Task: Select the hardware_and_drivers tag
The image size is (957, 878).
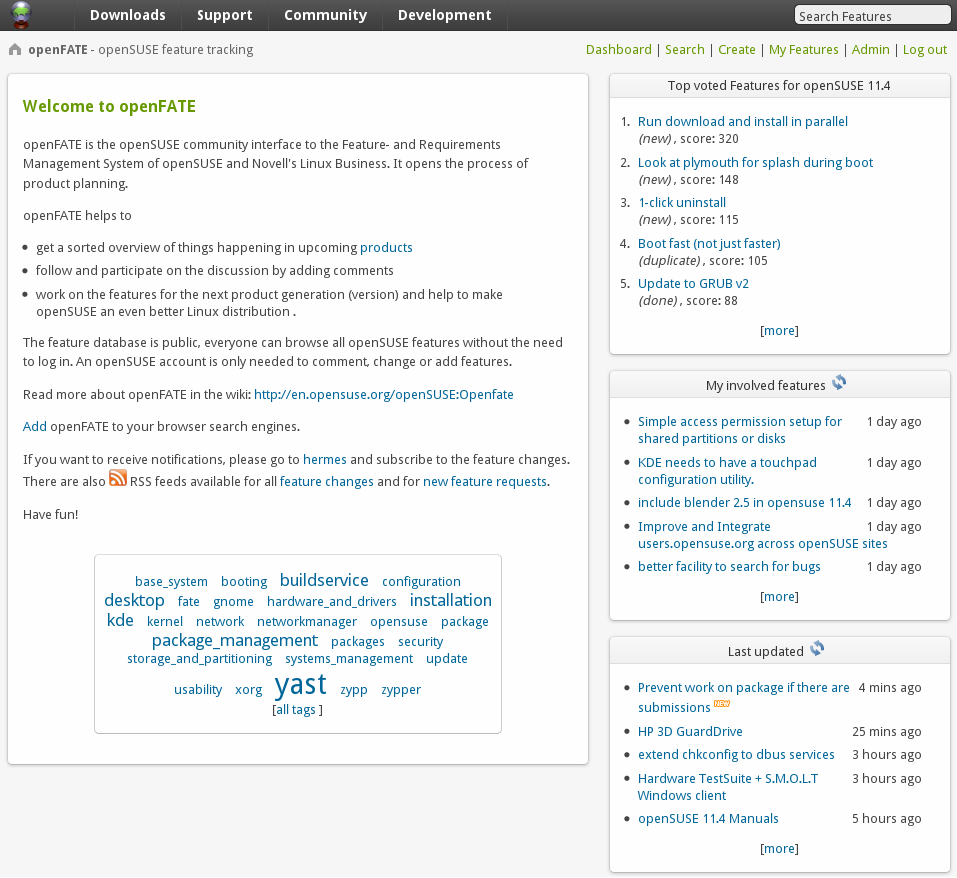Action: [331, 602]
